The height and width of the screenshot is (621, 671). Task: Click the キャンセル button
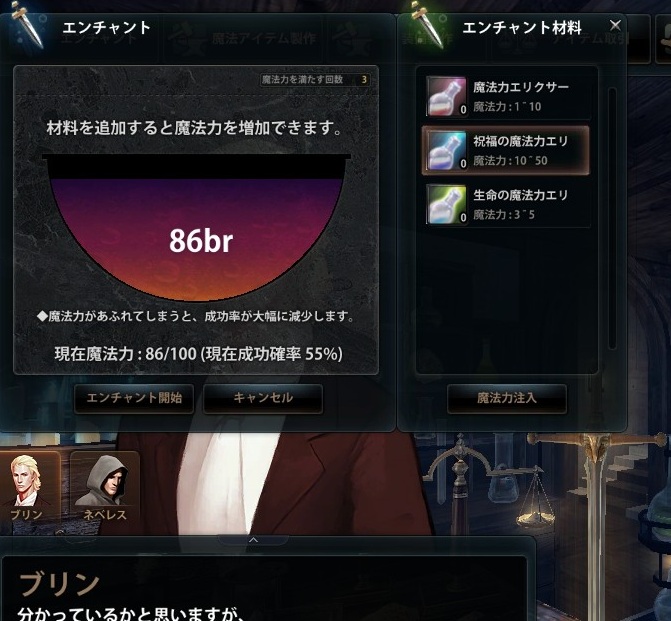263,398
